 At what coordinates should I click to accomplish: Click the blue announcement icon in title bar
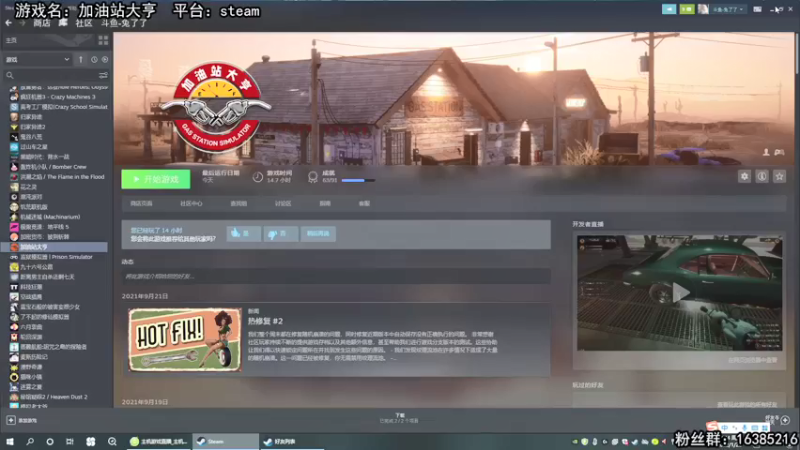click(x=669, y=9)
